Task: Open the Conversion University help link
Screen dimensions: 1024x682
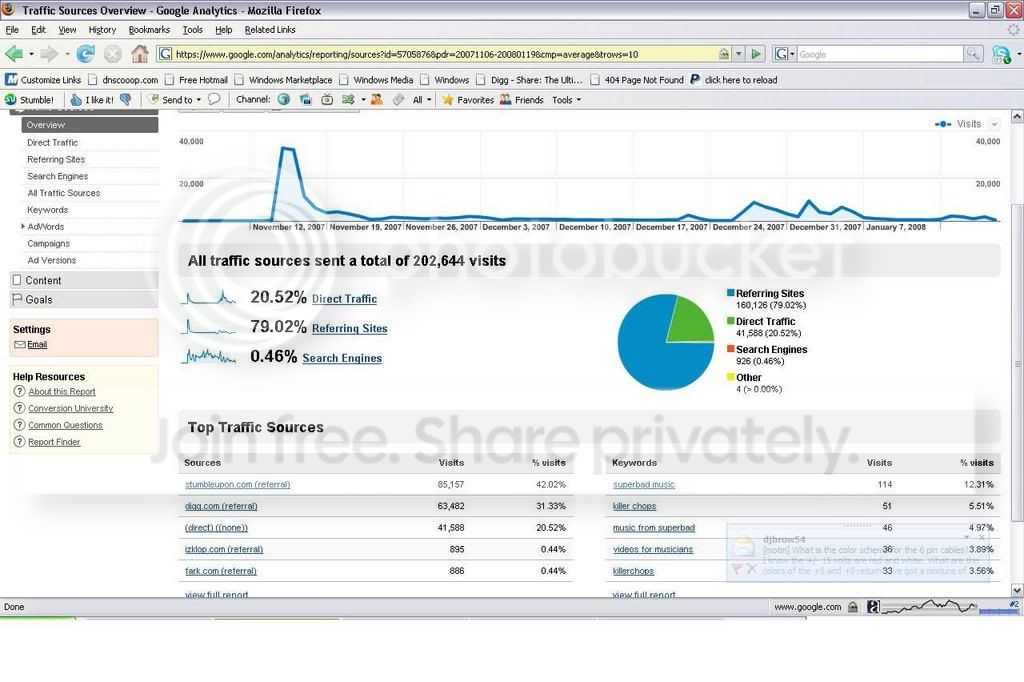Action: 71,408
